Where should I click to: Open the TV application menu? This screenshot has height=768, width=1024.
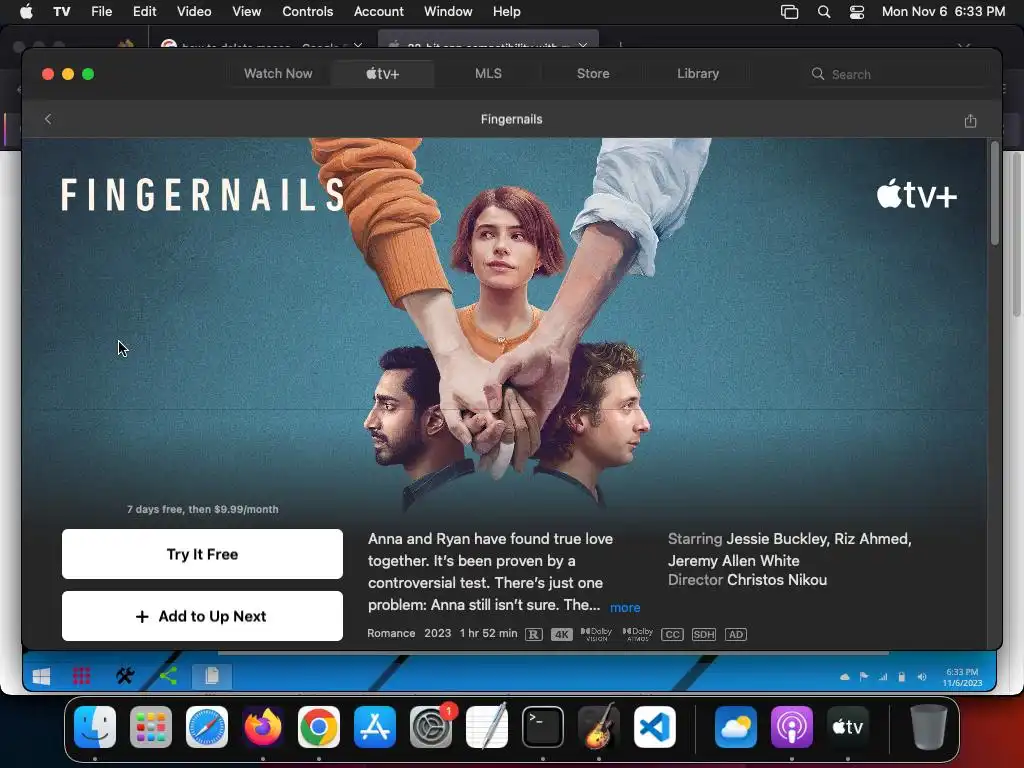tap(61, 12)
